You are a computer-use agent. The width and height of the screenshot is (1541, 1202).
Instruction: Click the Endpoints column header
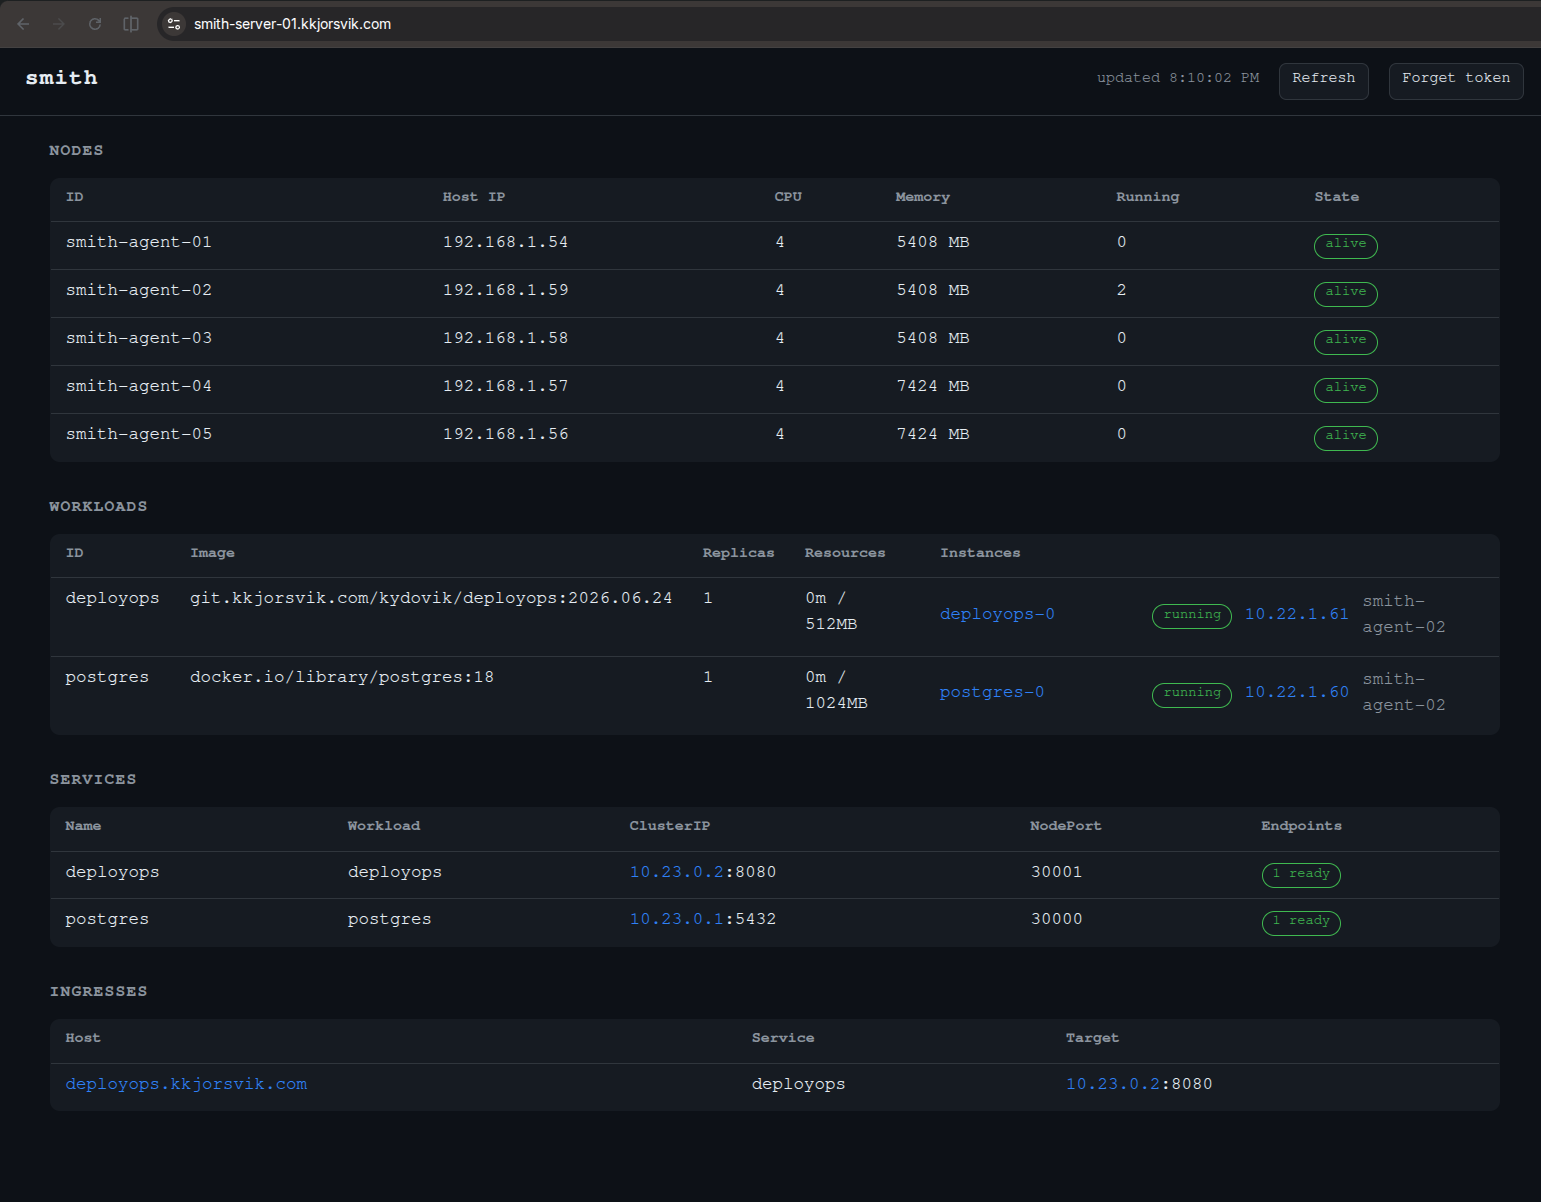pyautogui.click(x=1301, y=826)
